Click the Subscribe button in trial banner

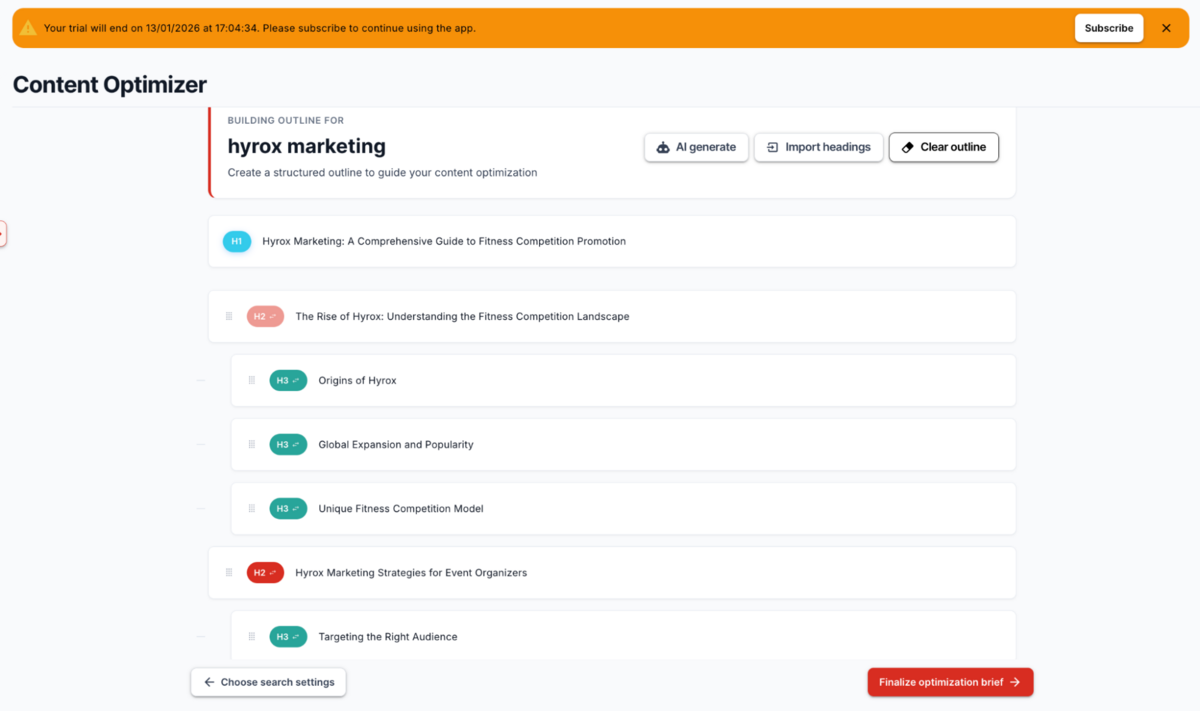(x=1109, y=28)
